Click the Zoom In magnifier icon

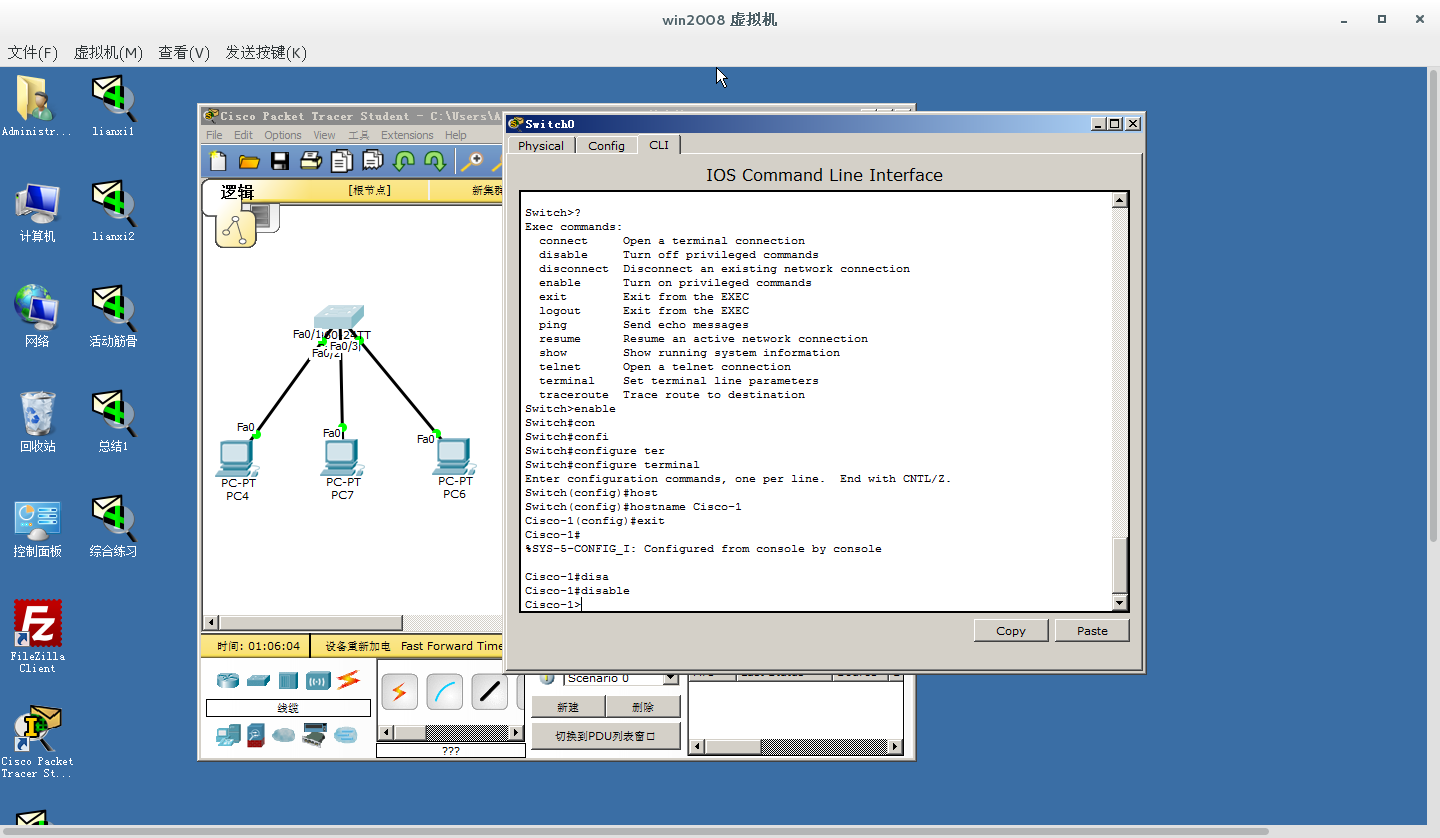pos(471,160)
